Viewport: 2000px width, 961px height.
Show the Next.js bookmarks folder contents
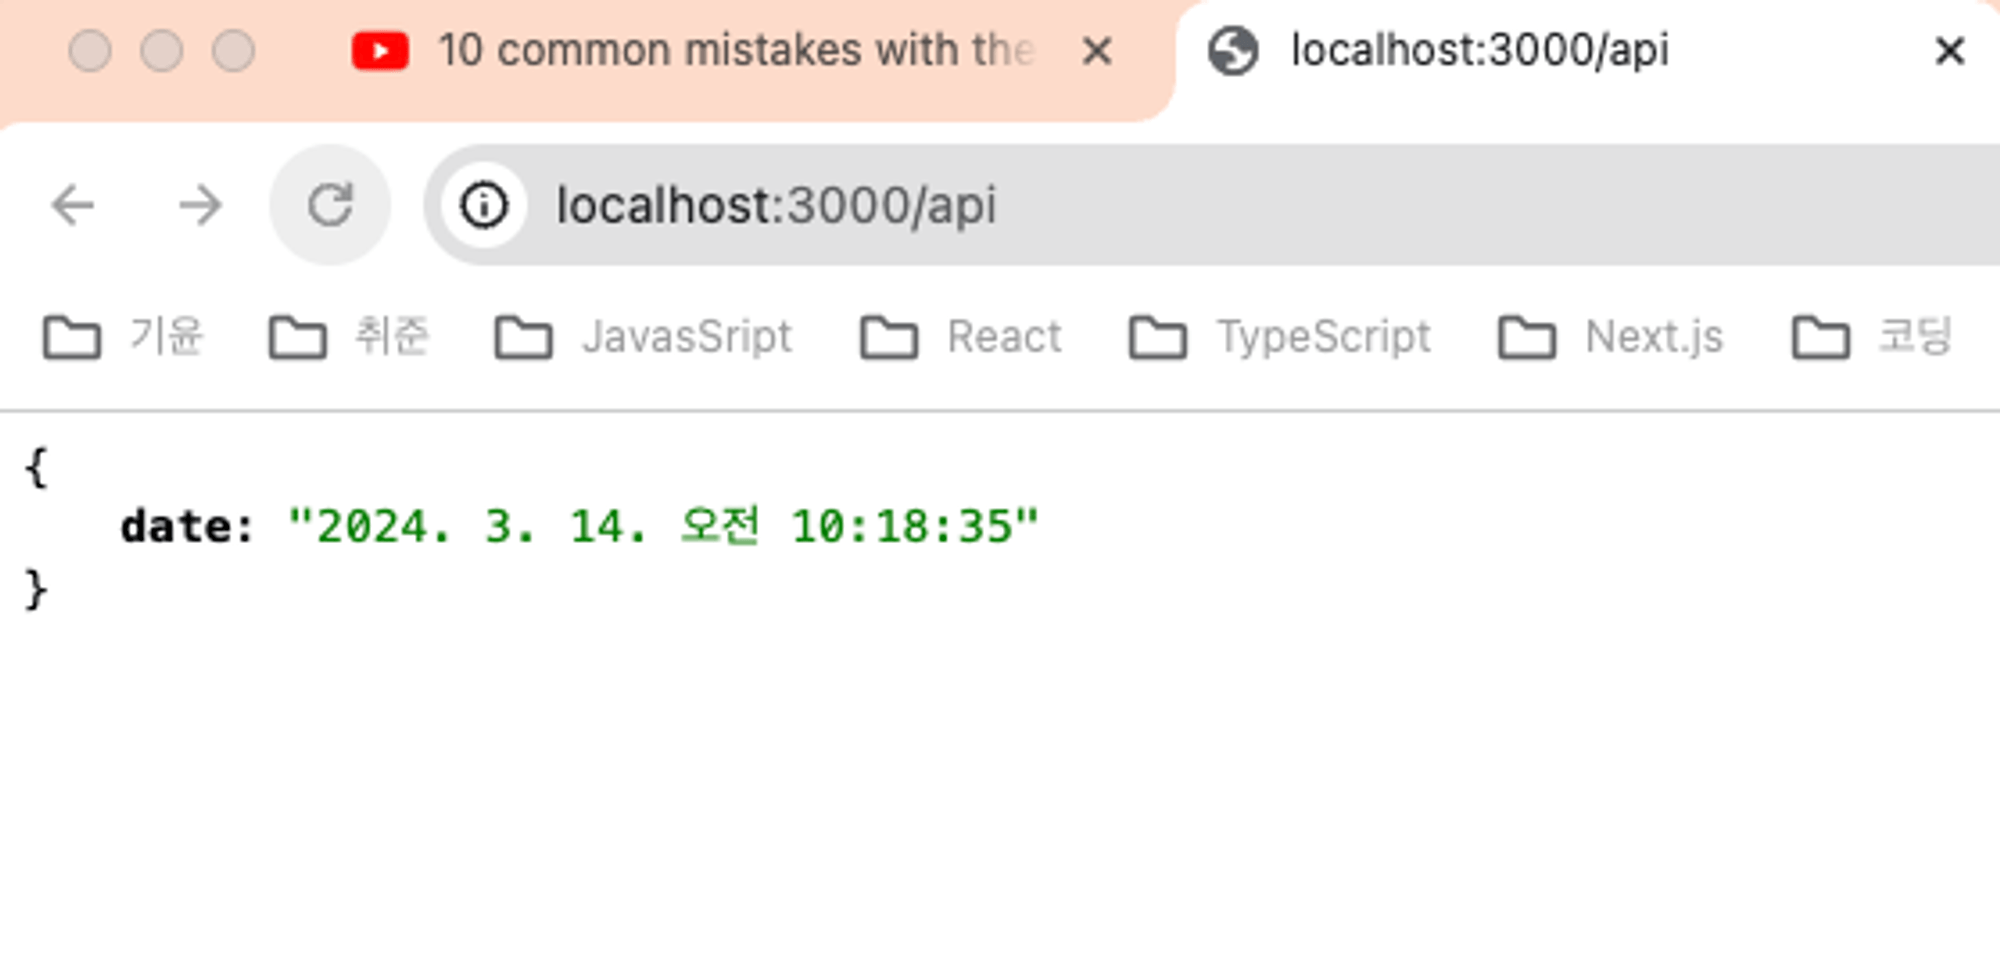click(1611, 337)
